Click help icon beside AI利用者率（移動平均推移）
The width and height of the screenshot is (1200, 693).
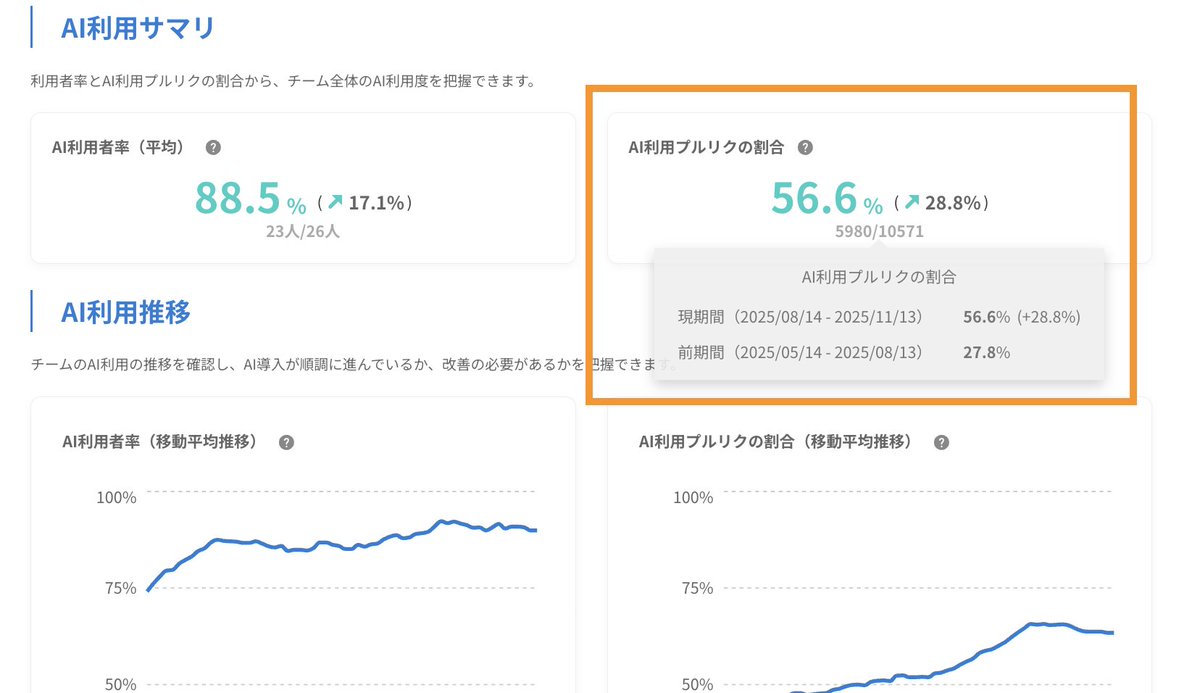[286, 442]
